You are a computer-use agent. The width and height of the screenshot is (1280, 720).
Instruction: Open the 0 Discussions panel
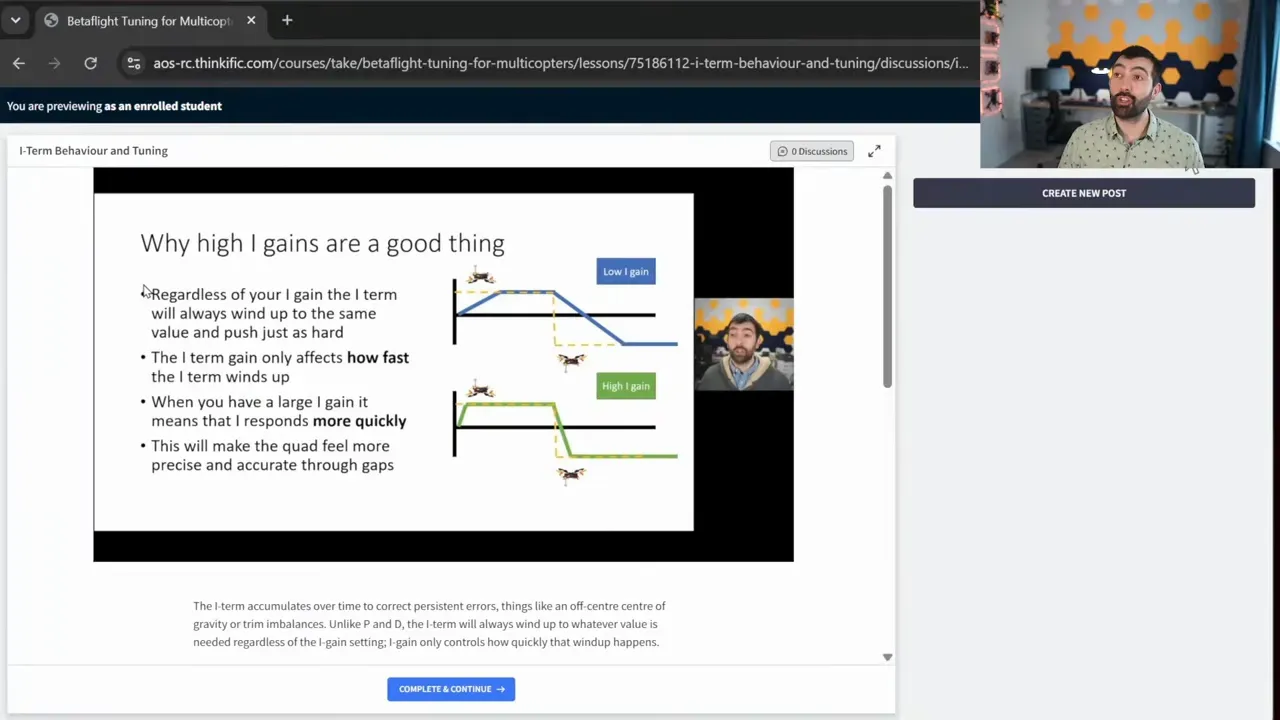pyautogui.click(x=811, y=151)
